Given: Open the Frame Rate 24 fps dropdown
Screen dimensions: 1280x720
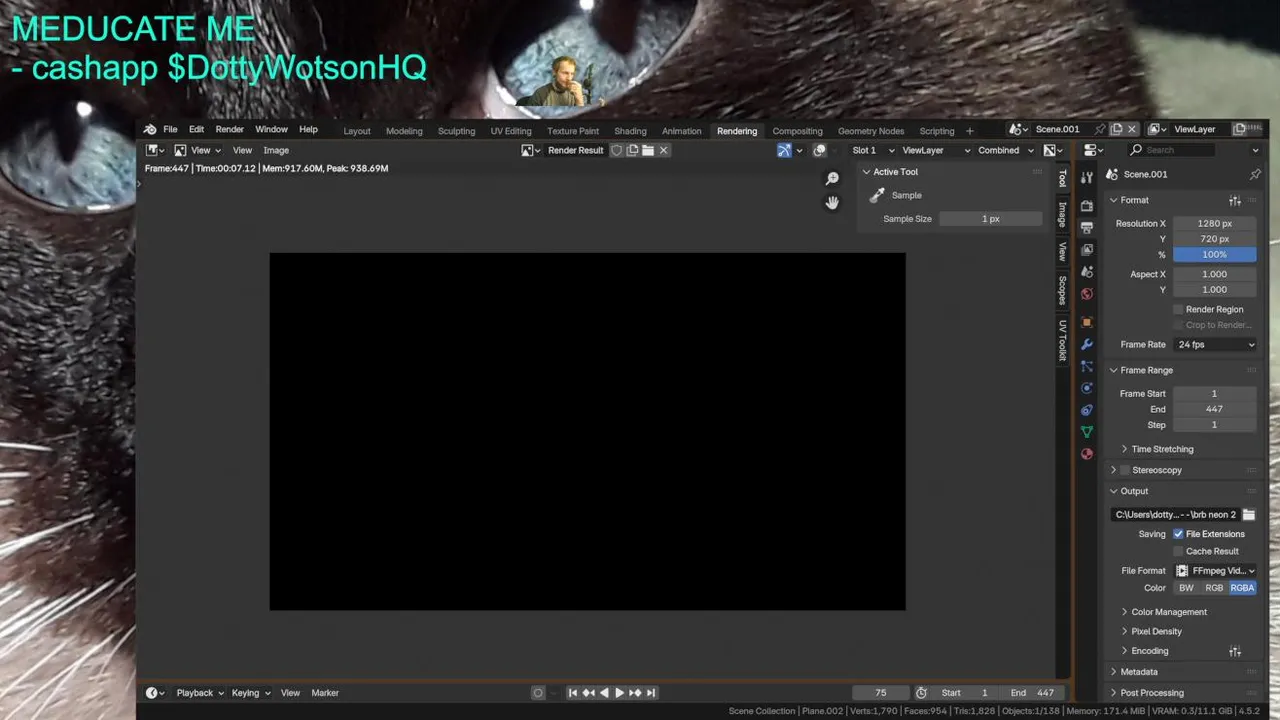Looking at the screenshot, I should pyautogui.click(x=1215, y=344).
